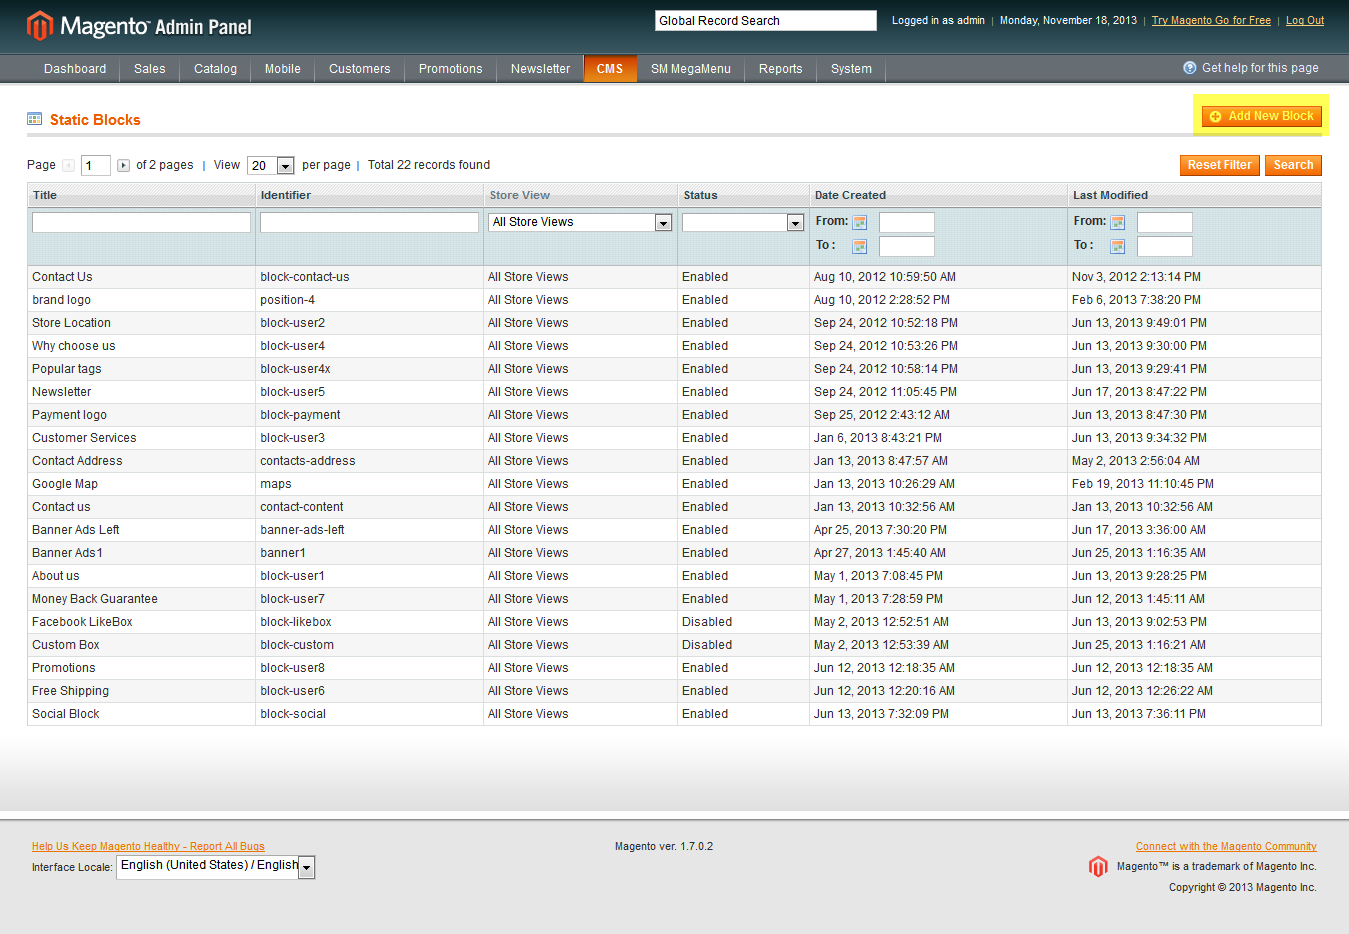This screenshot has height=934, width=1349.
Task: Open the Mobile menu
Action: (282, 69)
